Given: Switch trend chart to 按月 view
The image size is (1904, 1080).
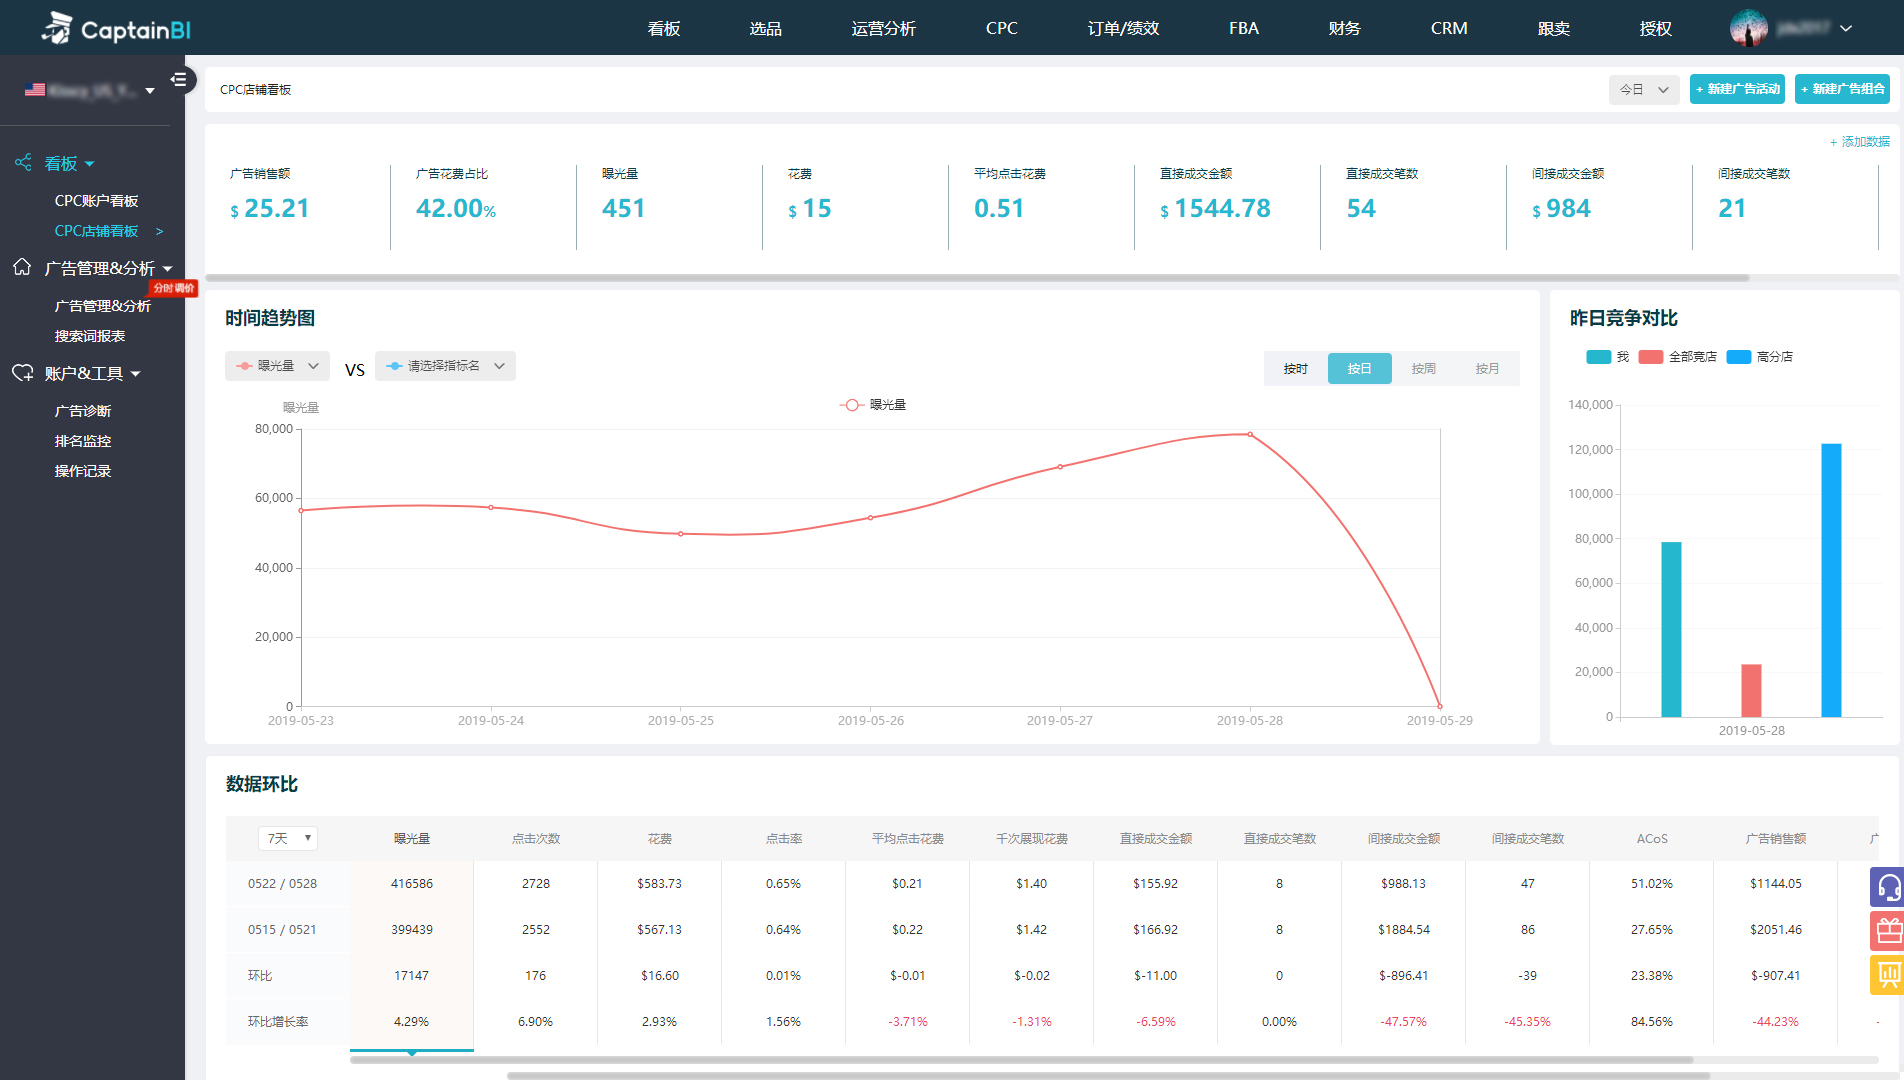Looking at the screenshot, I should [1487, 368].
